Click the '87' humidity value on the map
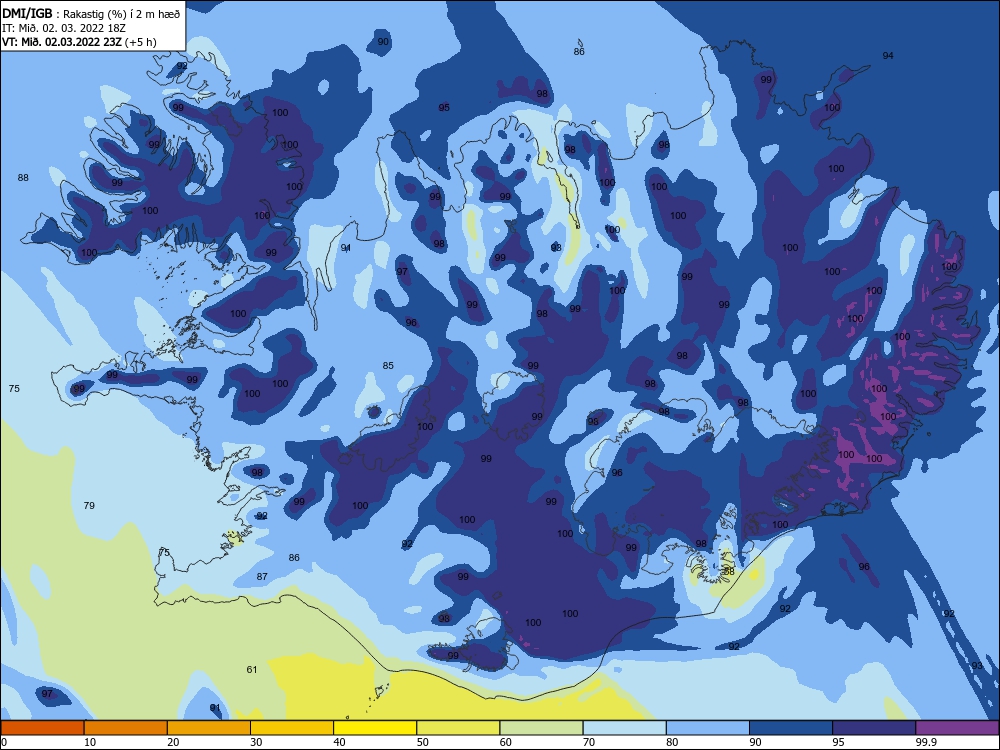1000x750 pixels. click(262, 576)
